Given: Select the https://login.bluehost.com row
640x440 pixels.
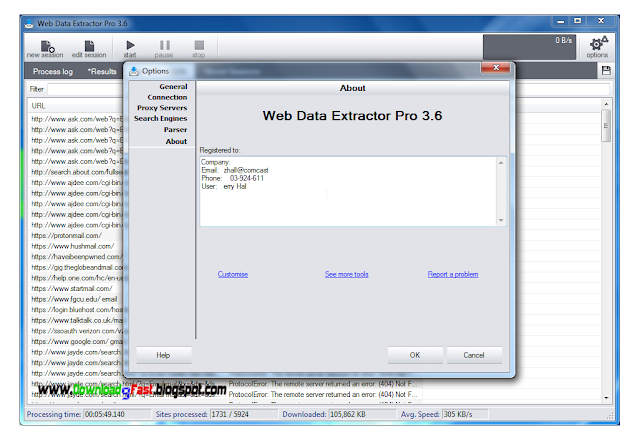Looking at the screenshot, I should [76, 310].
